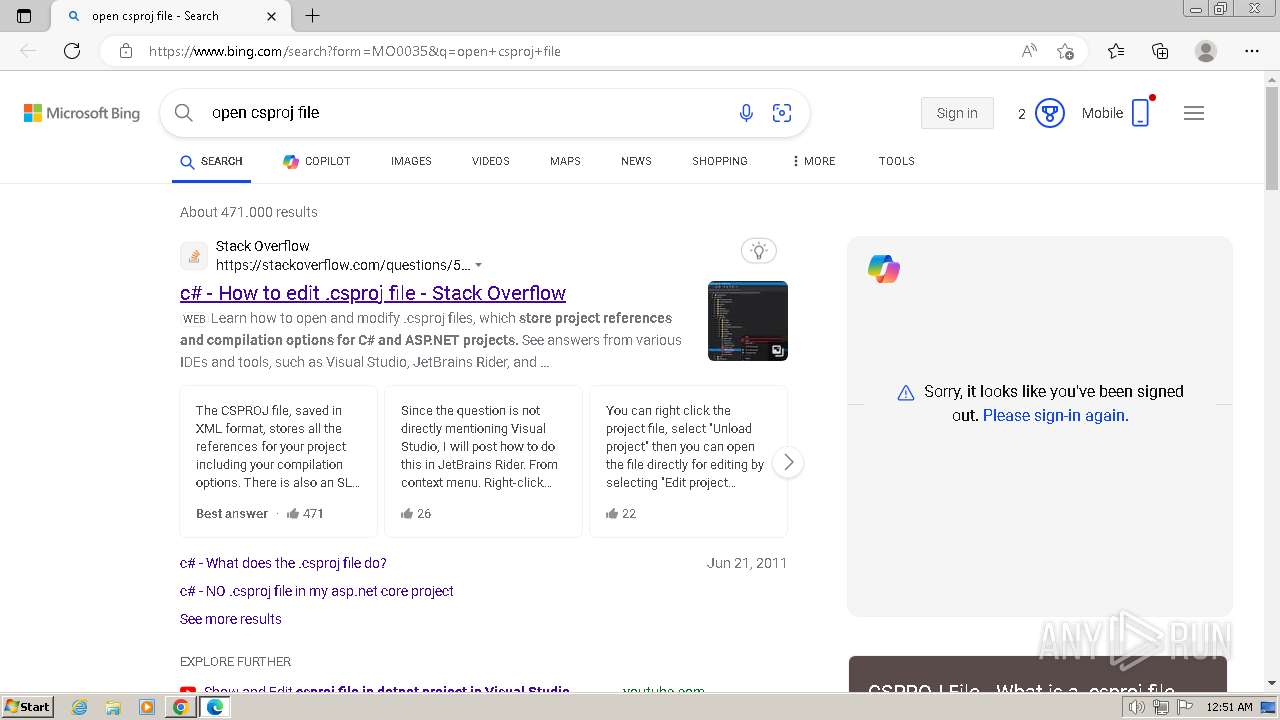Click the 12:51 AM taskbar clock
The image size is (1280, 720).
pyautogui.click(x=1229, y=707)
